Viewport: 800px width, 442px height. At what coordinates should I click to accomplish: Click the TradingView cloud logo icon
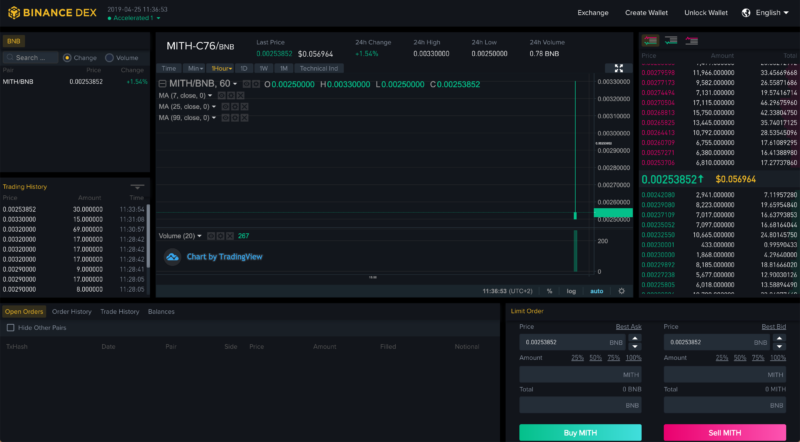pos(172,257)
